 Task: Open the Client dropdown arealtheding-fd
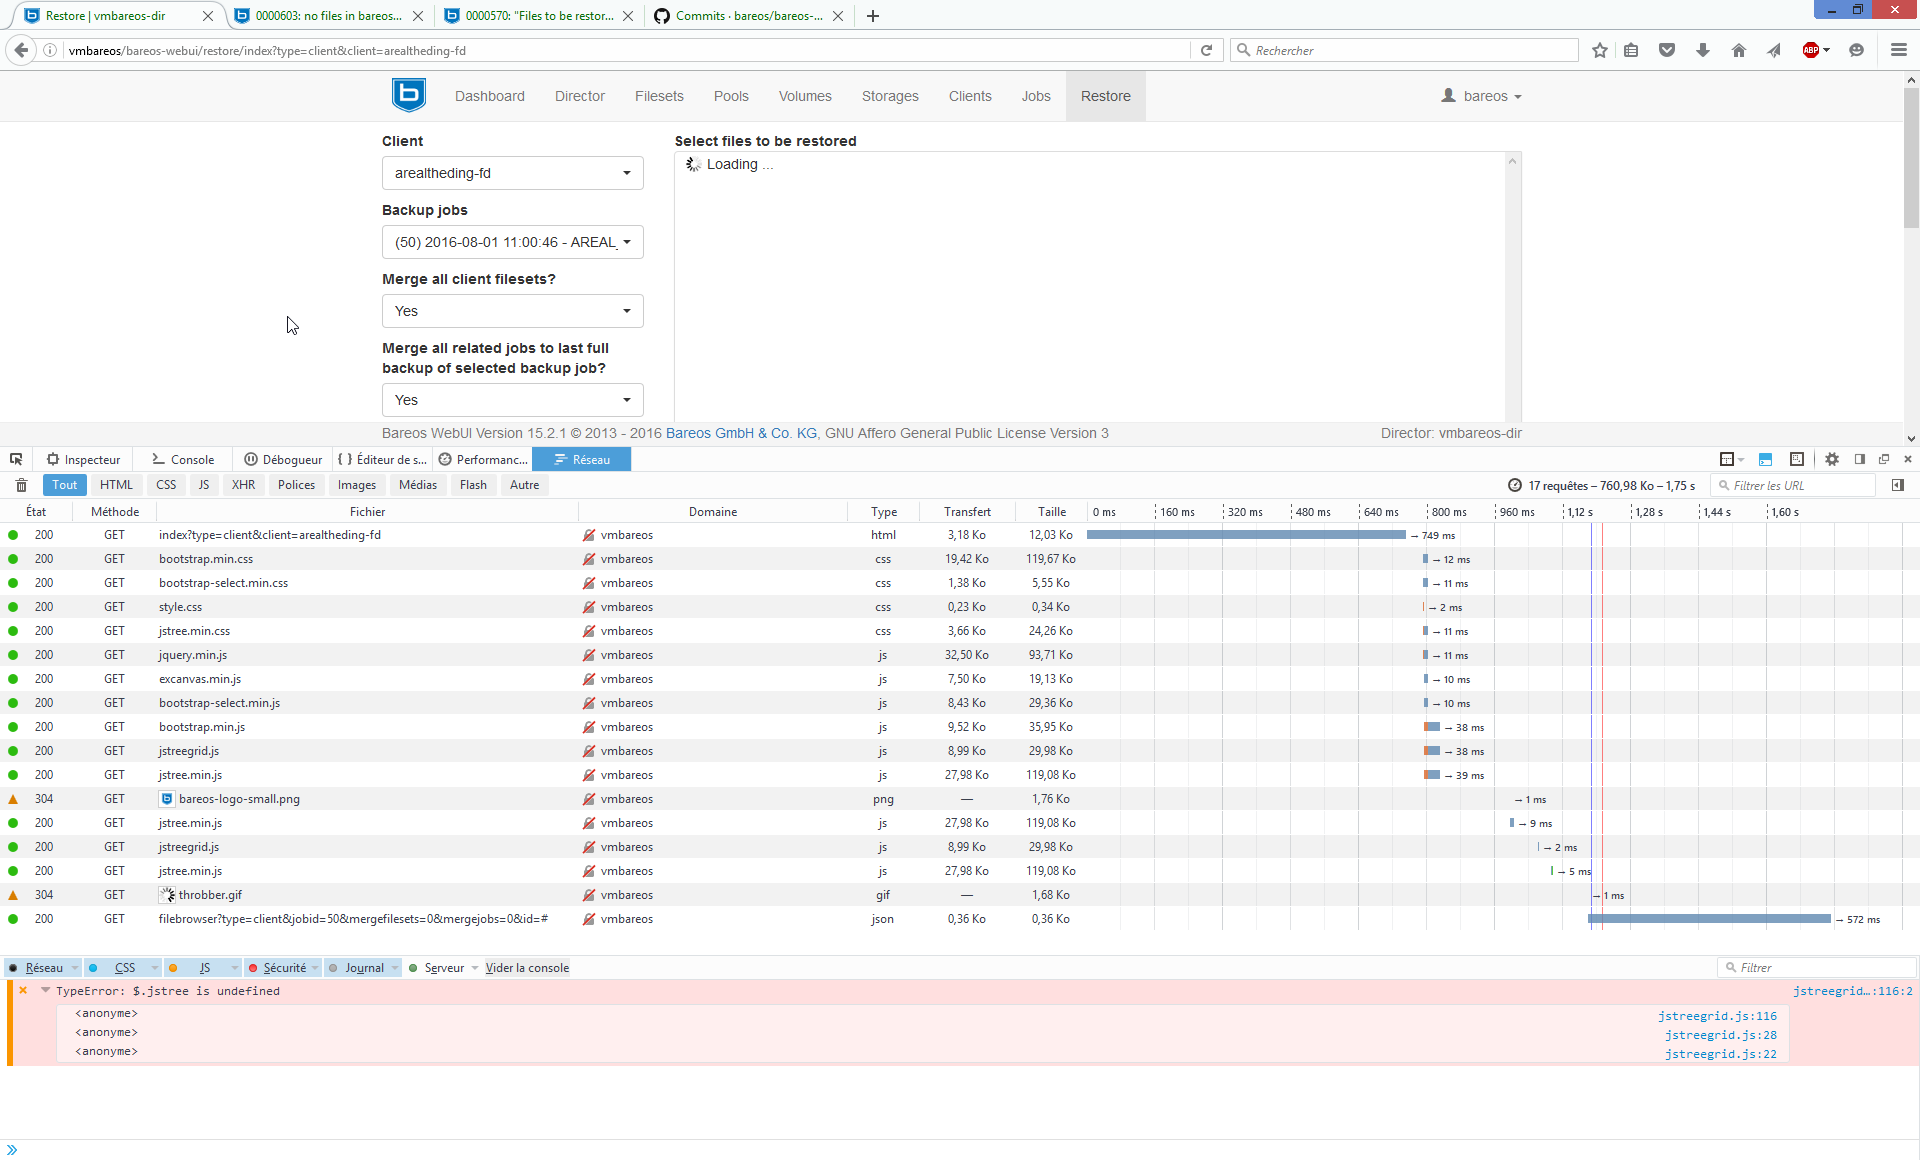click(512, 173)
